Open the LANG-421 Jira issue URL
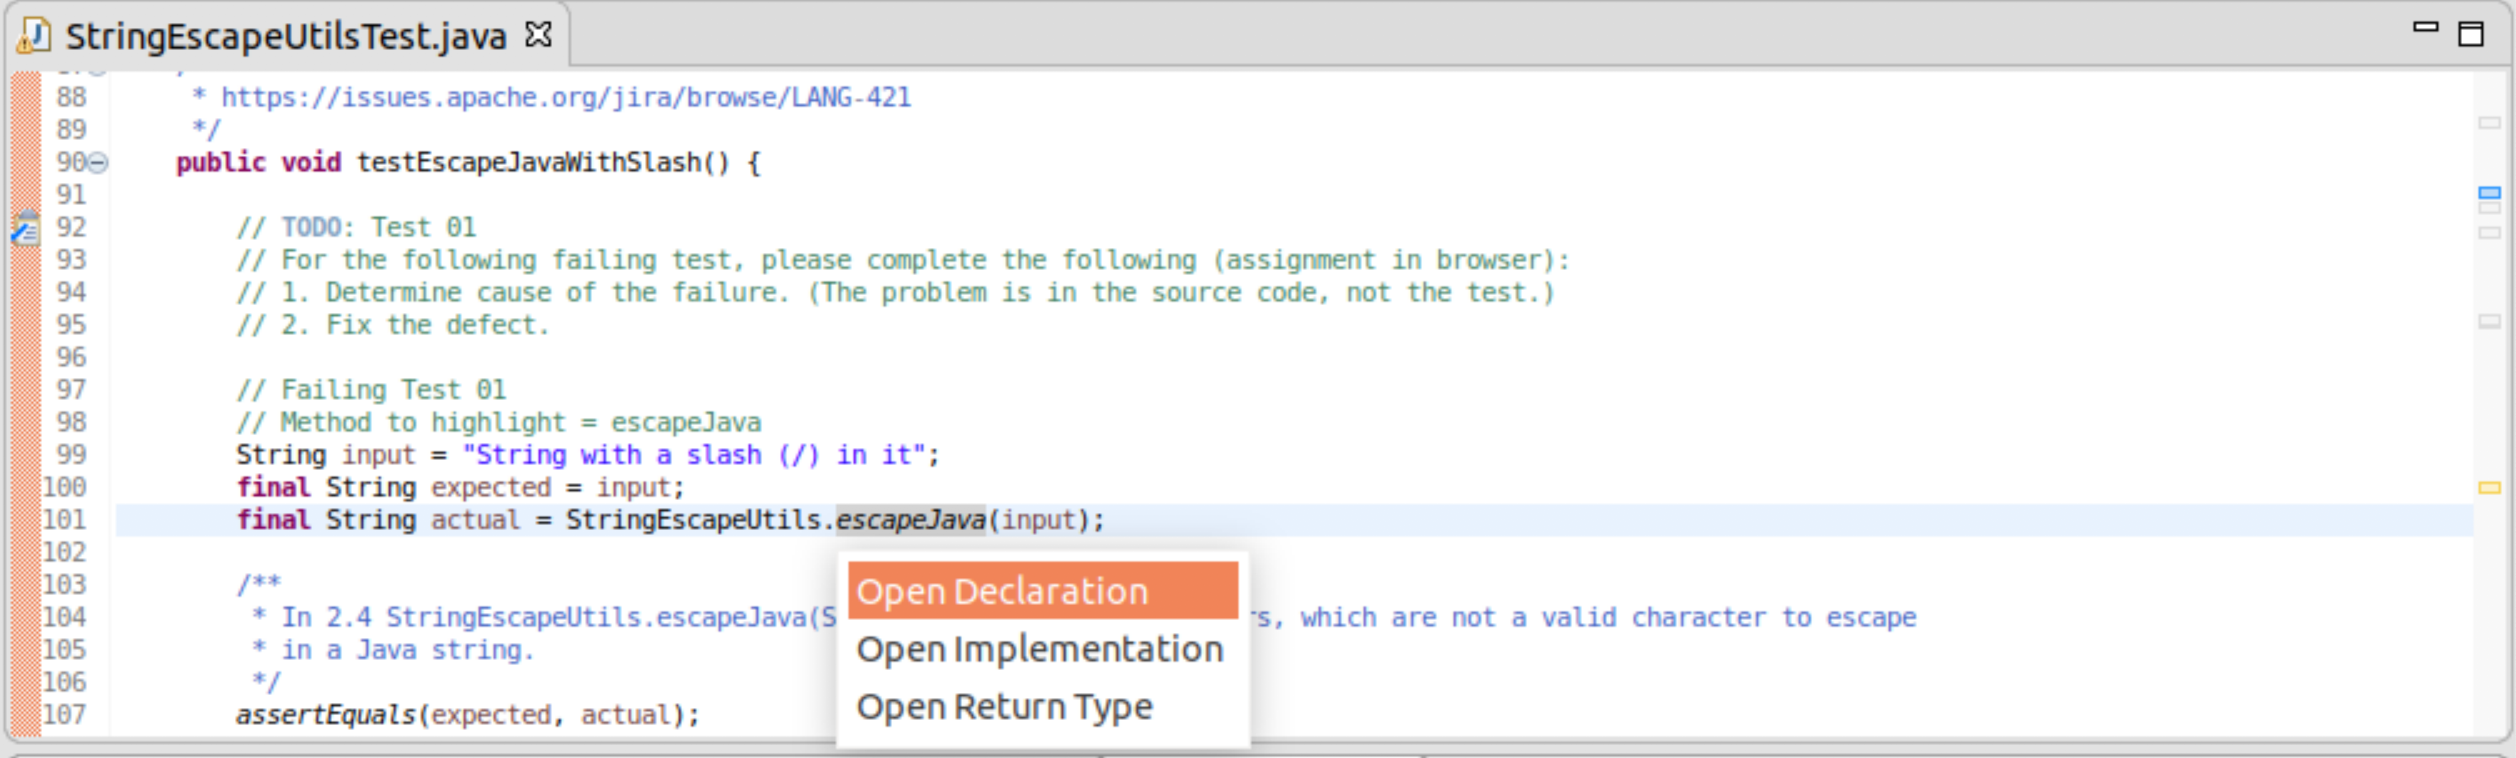The image size is (2516, 758). (565, 98)
